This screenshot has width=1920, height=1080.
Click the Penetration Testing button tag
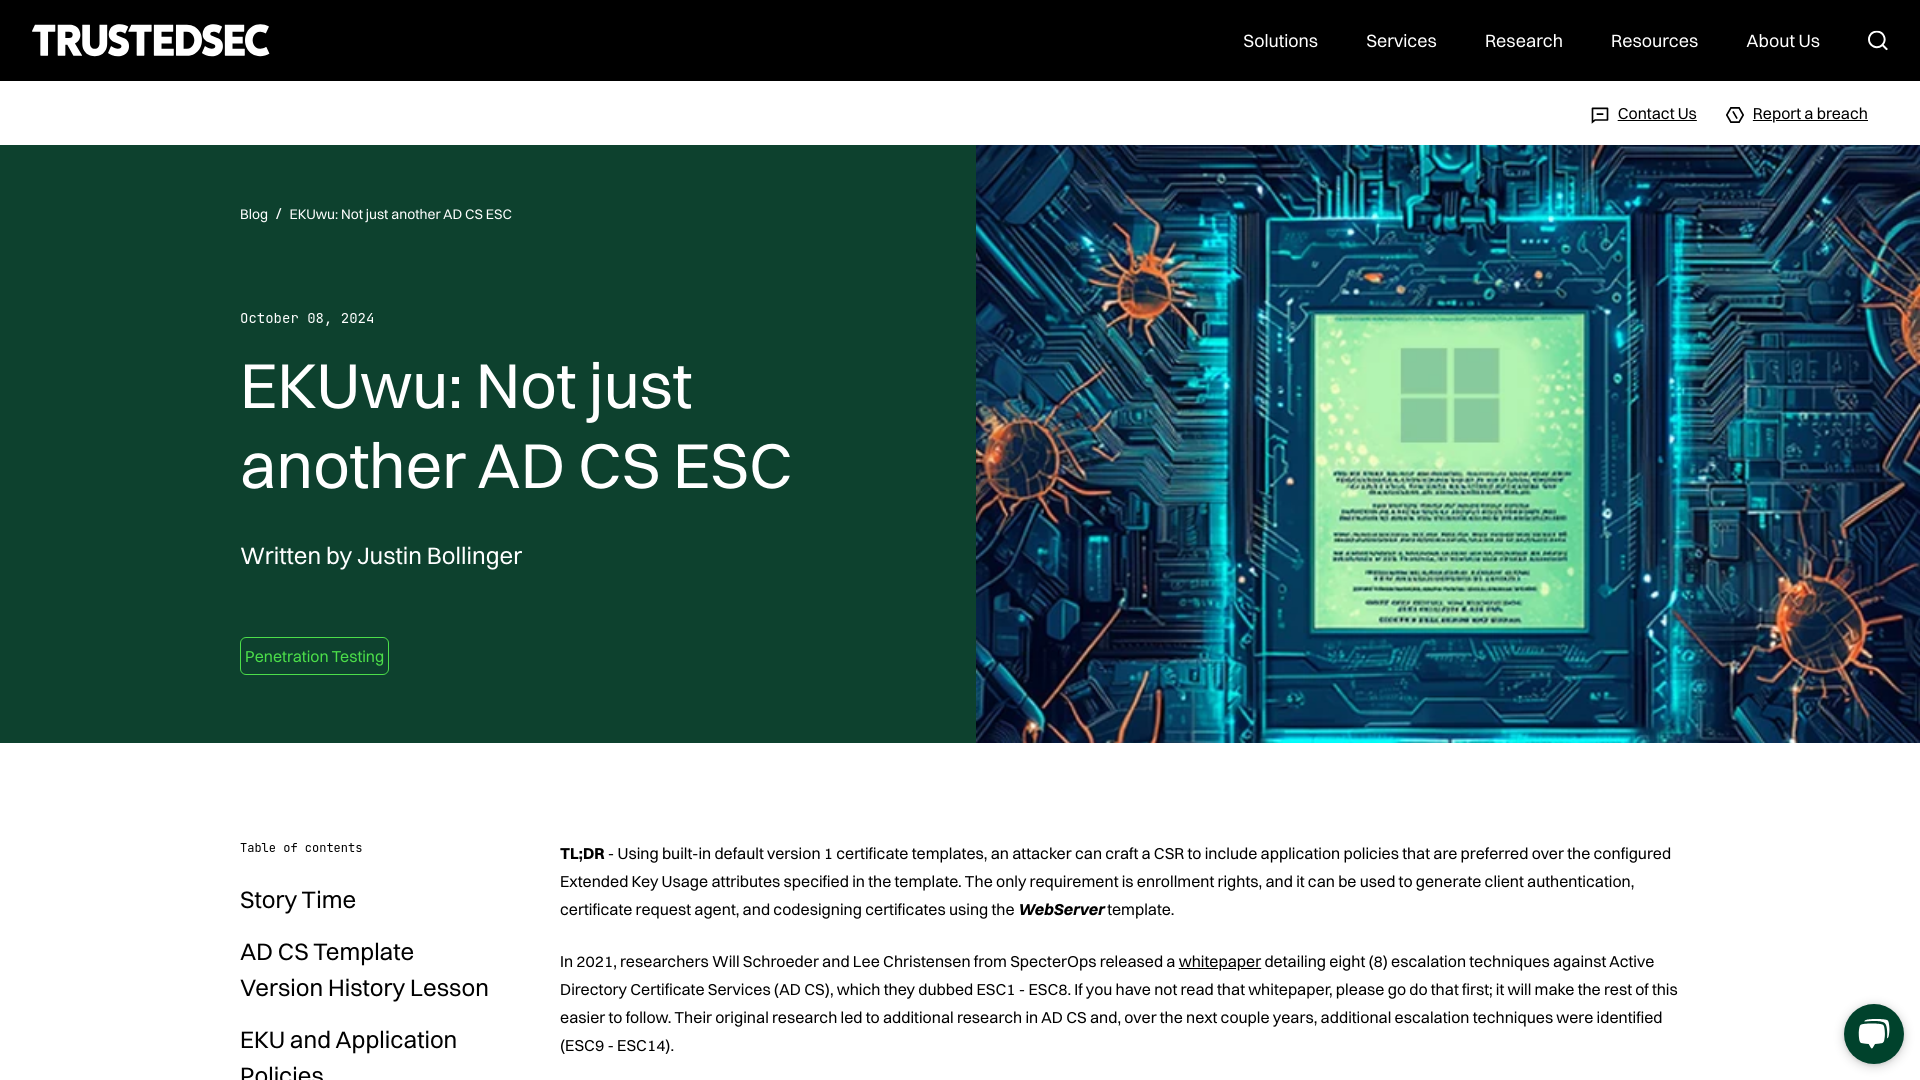click(314, 655)
